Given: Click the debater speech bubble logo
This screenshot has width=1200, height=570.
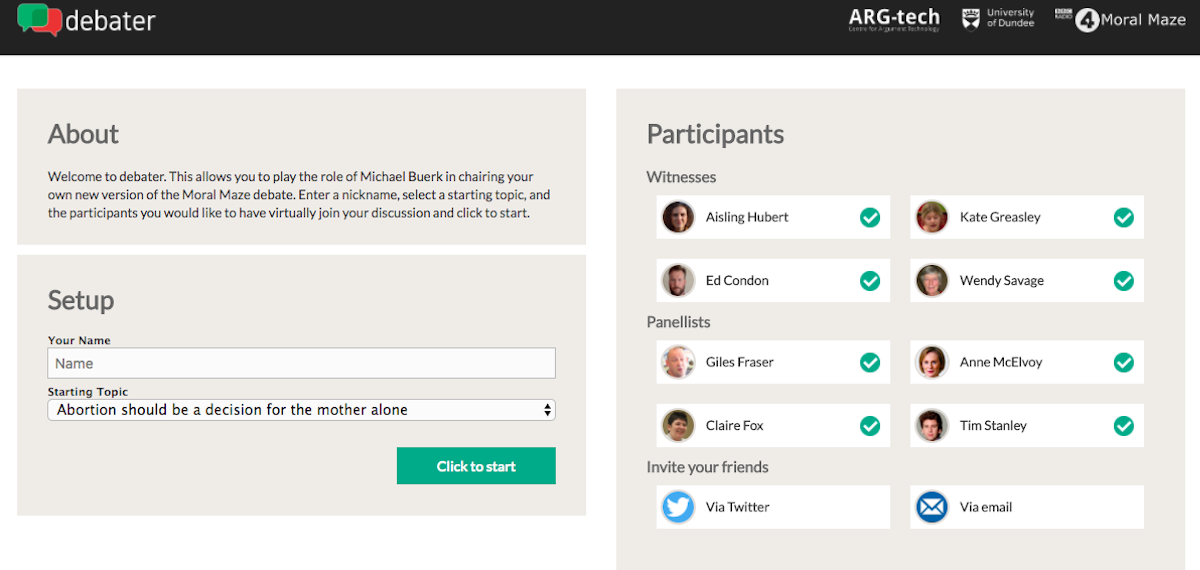Looking at the screenshot, I should [40, 20].
